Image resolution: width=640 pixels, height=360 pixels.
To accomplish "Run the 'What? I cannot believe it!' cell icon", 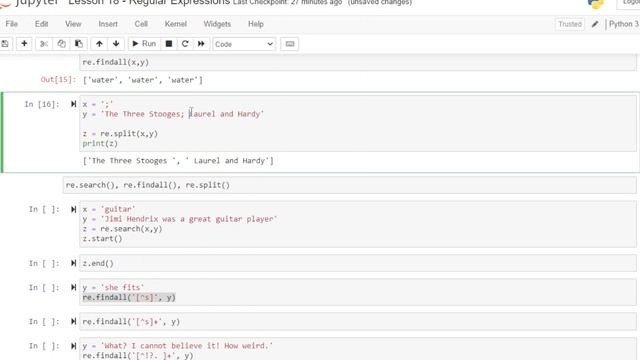I will pos(73,346).
